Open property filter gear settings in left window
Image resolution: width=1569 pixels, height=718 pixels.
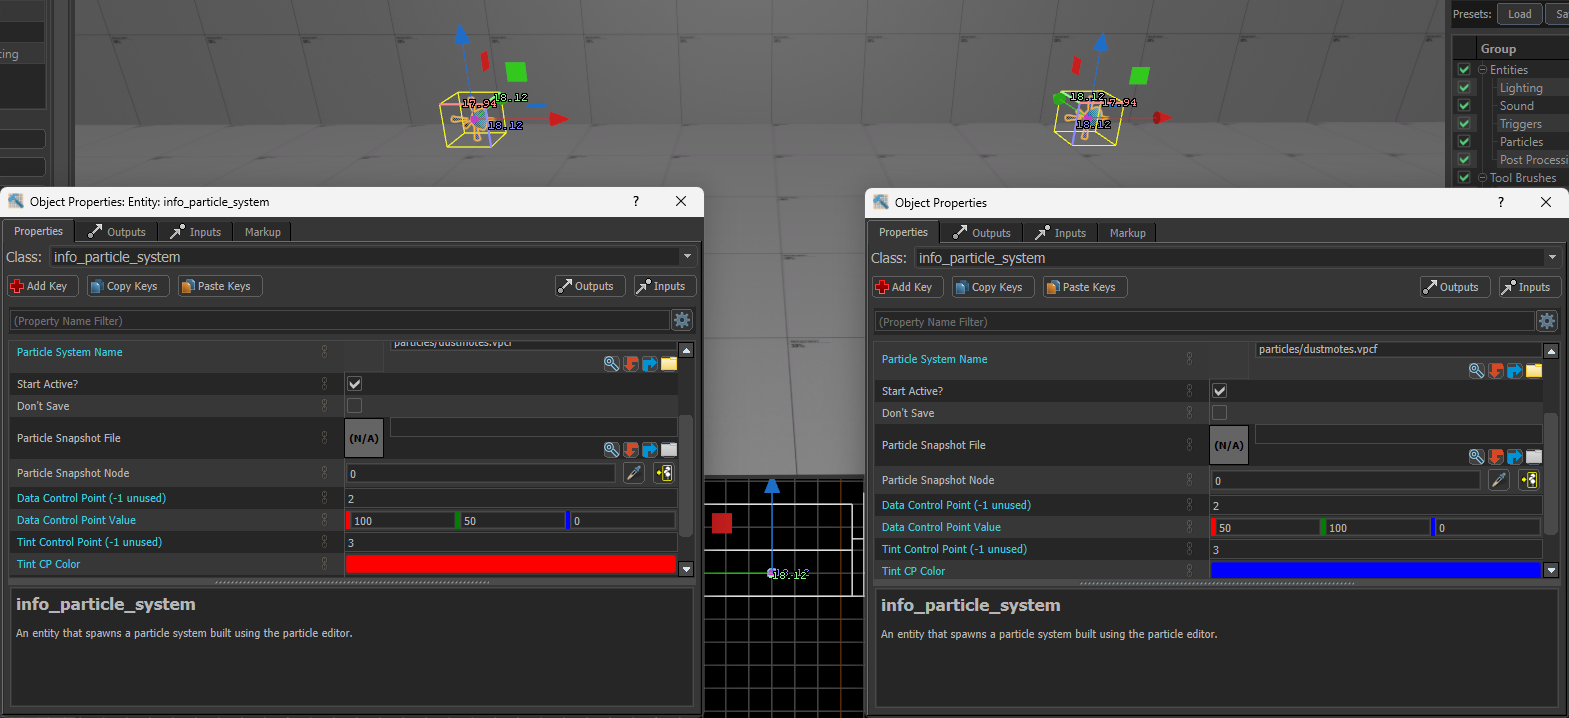(682, 320)
